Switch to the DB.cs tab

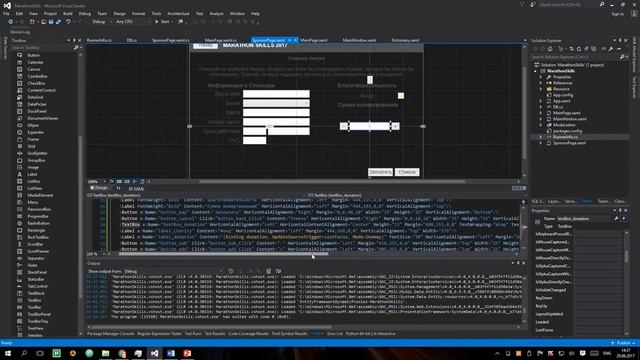coord(131,40)
